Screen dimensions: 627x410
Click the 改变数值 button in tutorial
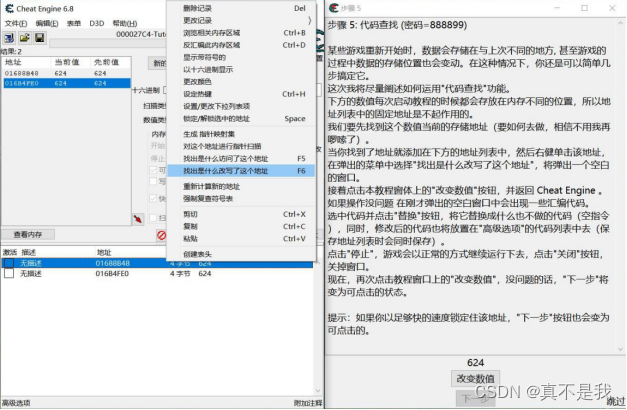click(x=475, y=378)
